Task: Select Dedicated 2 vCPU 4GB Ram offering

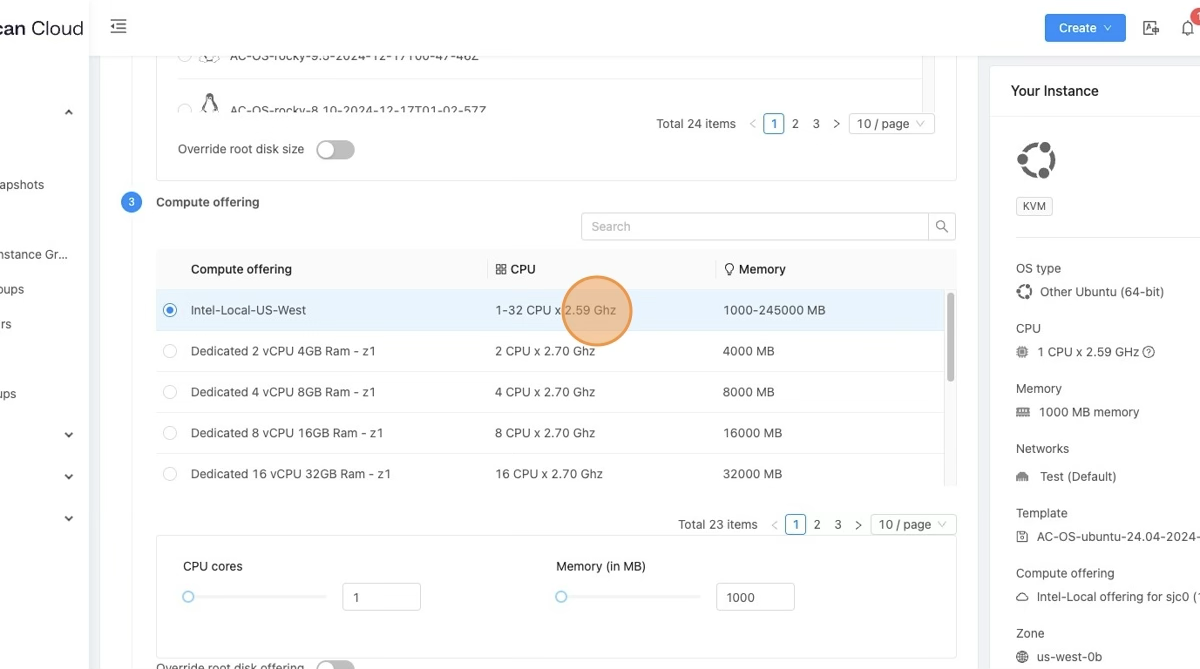Action: pos(170,351)
